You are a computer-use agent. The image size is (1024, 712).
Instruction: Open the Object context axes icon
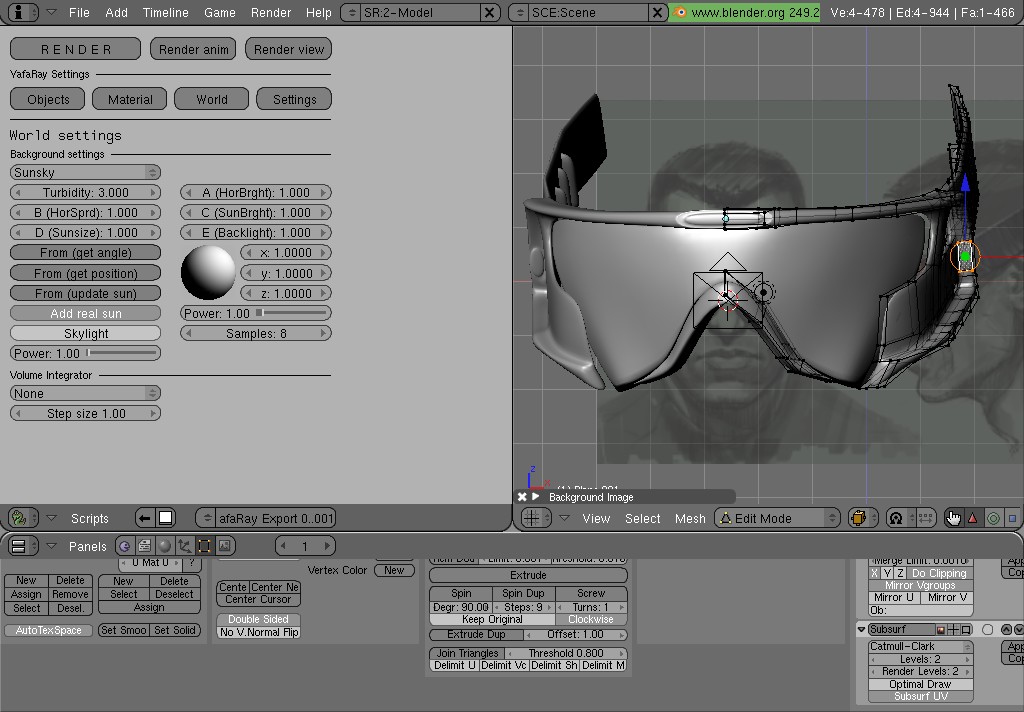185,545
